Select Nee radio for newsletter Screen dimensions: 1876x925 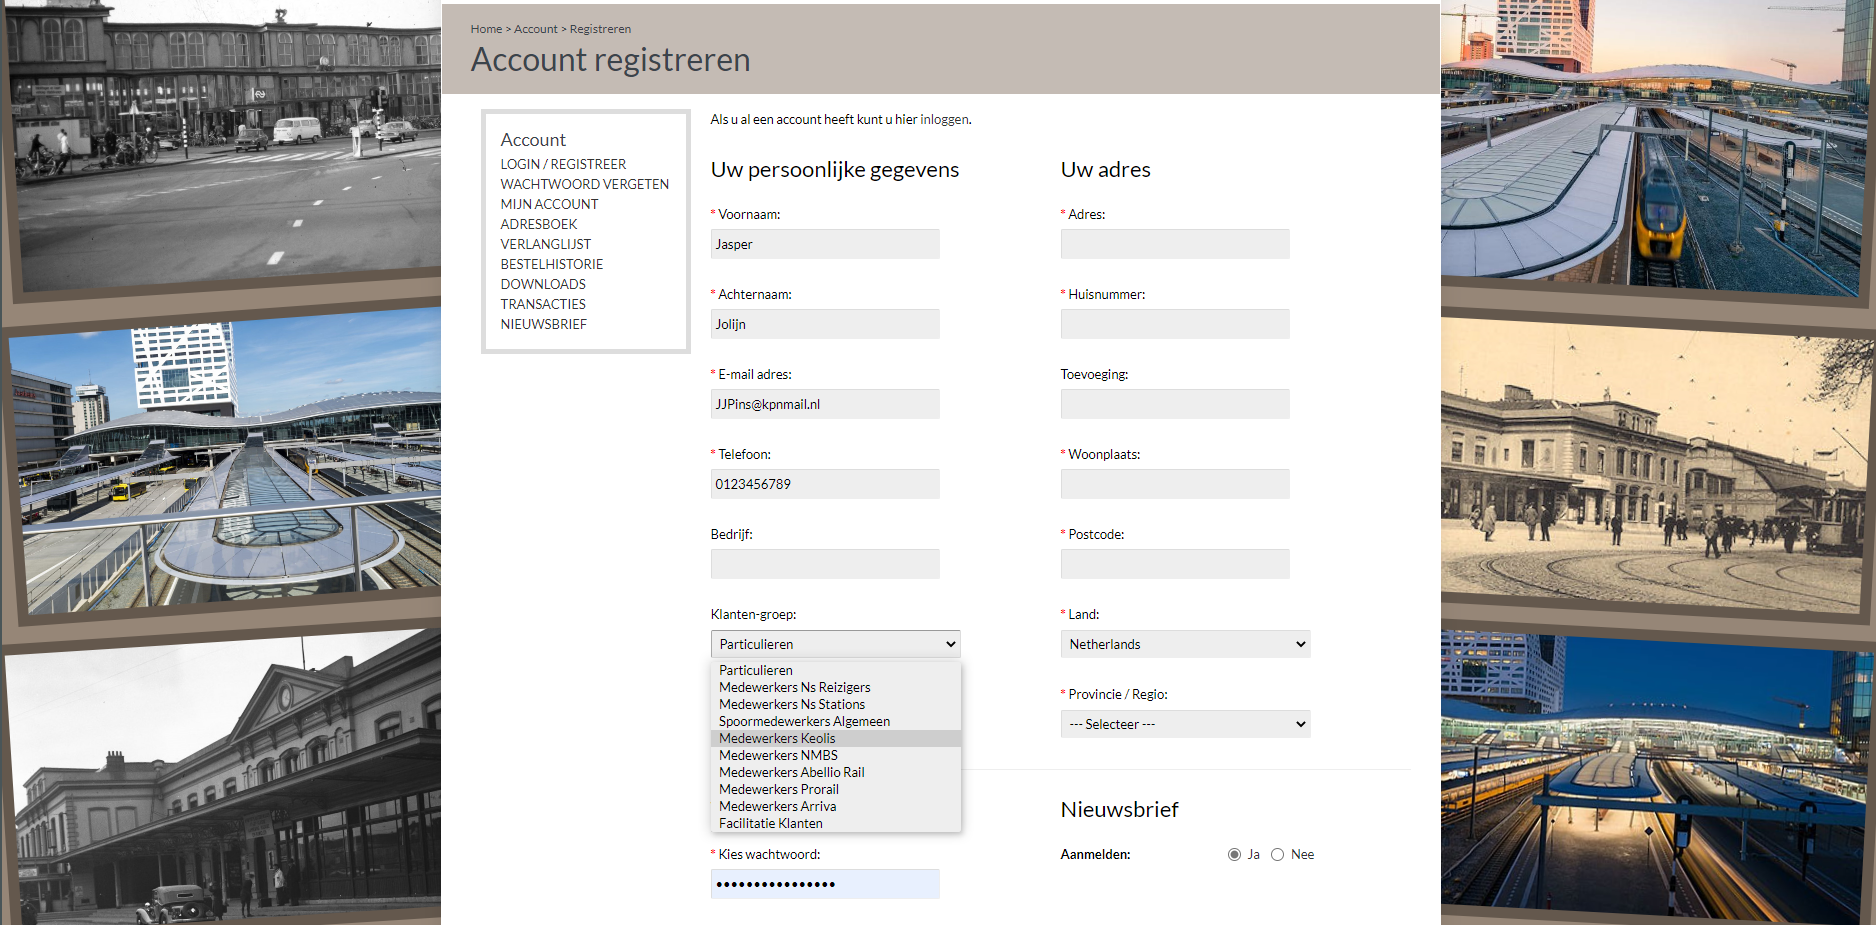pos(1277,854)
